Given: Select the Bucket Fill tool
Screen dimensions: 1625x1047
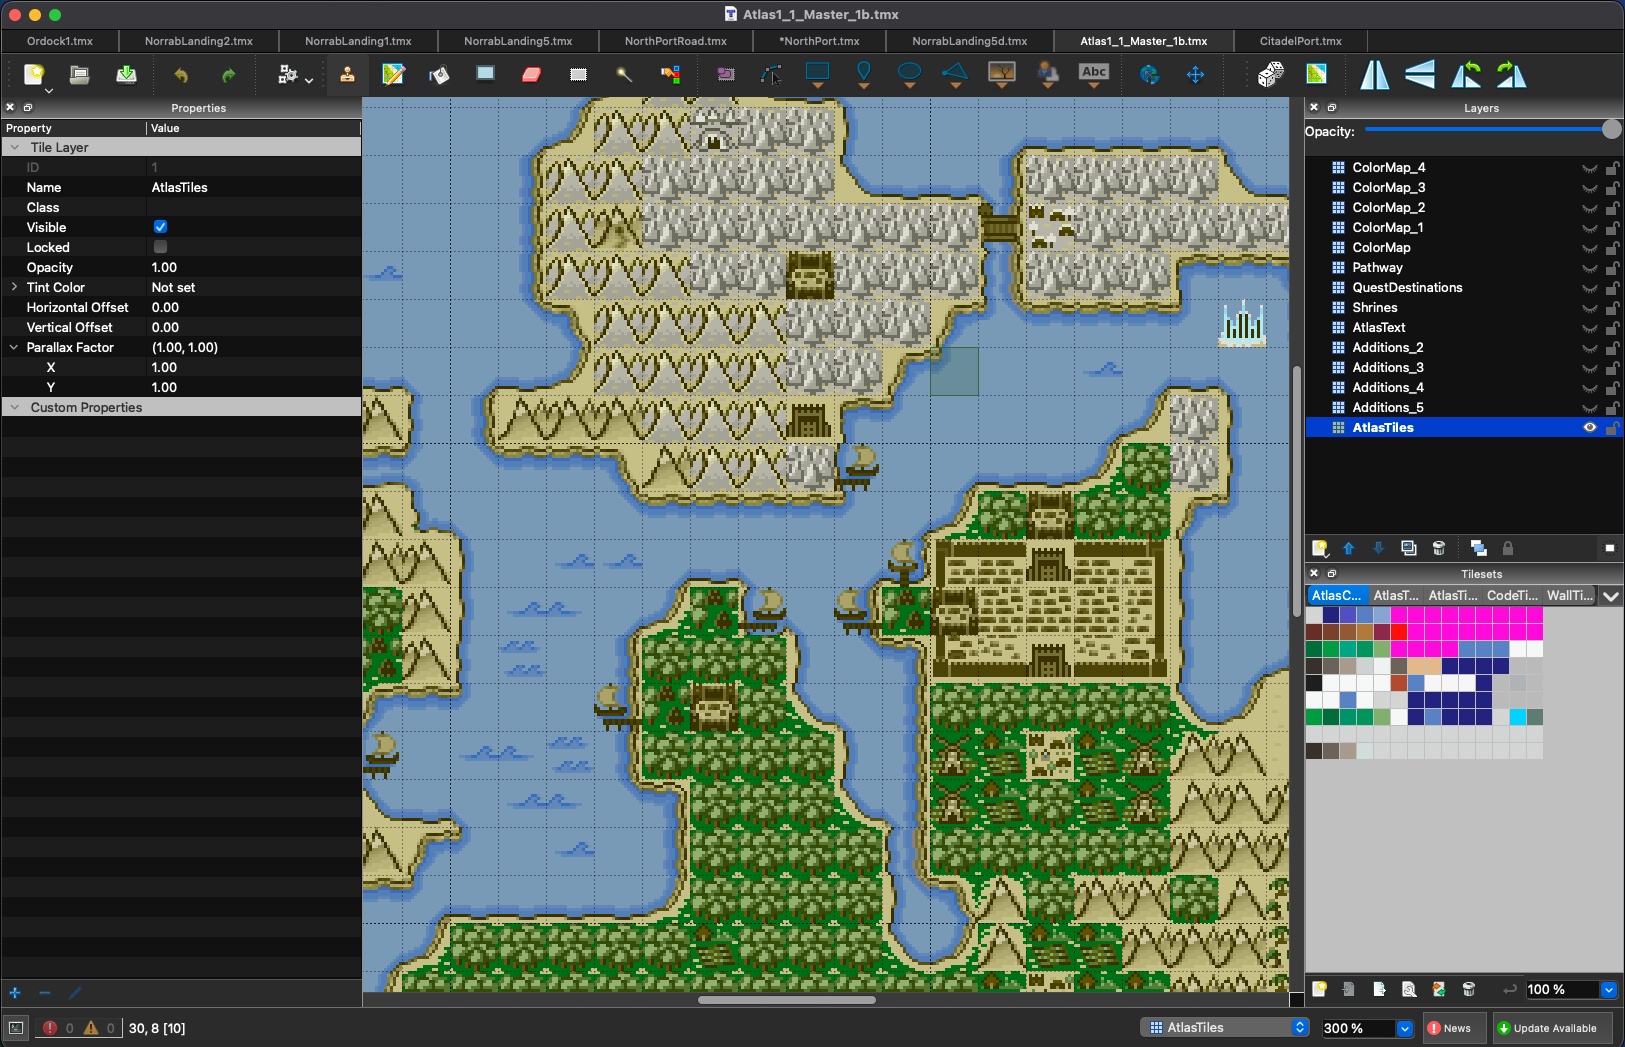Looking at the screenshot, I should click(439, 75).
